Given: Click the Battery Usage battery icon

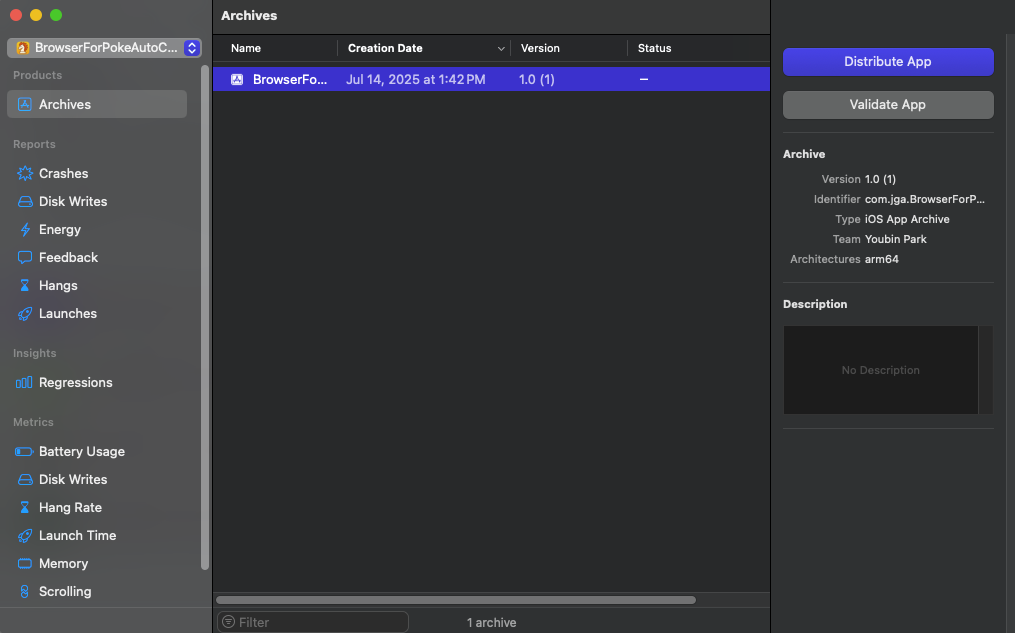Looking at the screenshot, I should tap(24, 452).
